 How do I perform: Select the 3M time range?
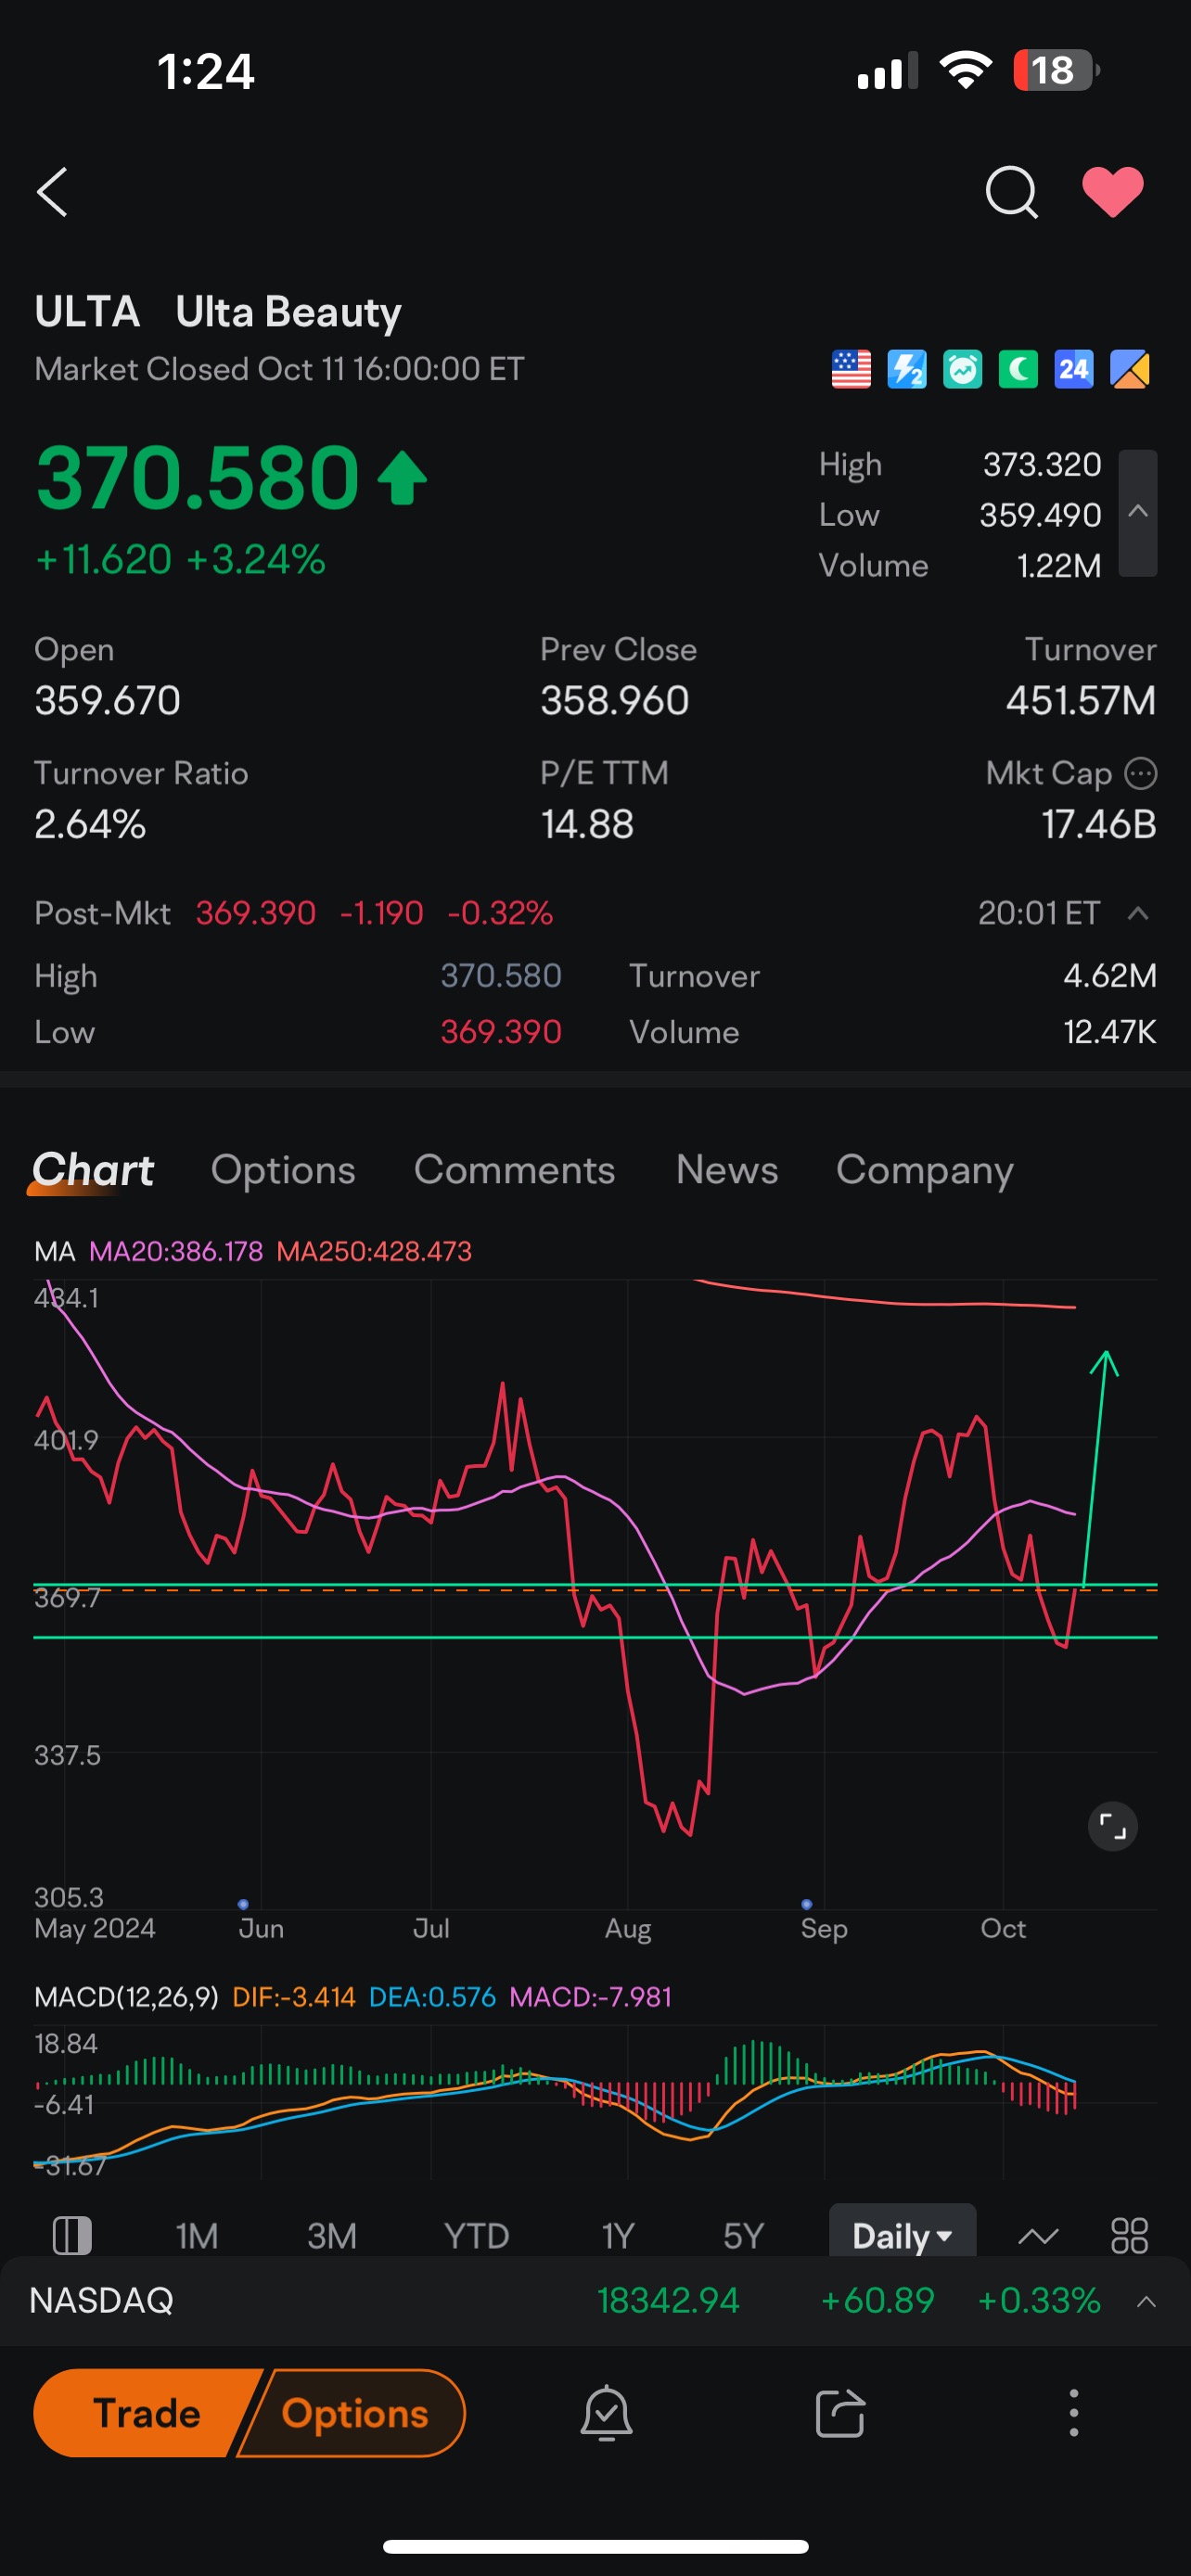click(331, 2236)
